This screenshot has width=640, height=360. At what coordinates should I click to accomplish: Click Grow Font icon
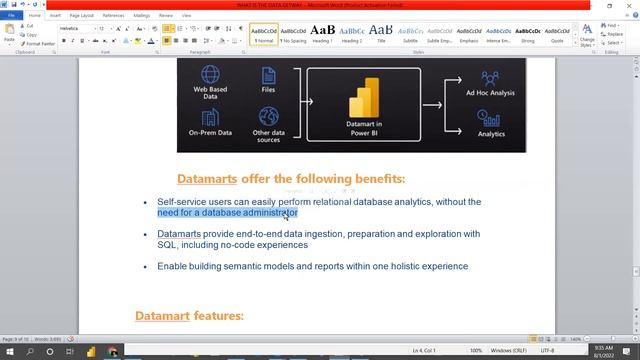(118, 29)
